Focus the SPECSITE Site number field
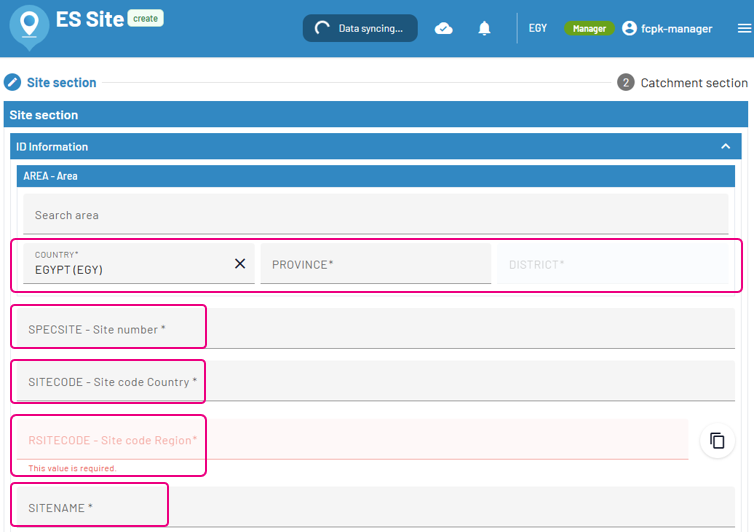Viewport: 754px width, 532px height. [x=375, y=329]
